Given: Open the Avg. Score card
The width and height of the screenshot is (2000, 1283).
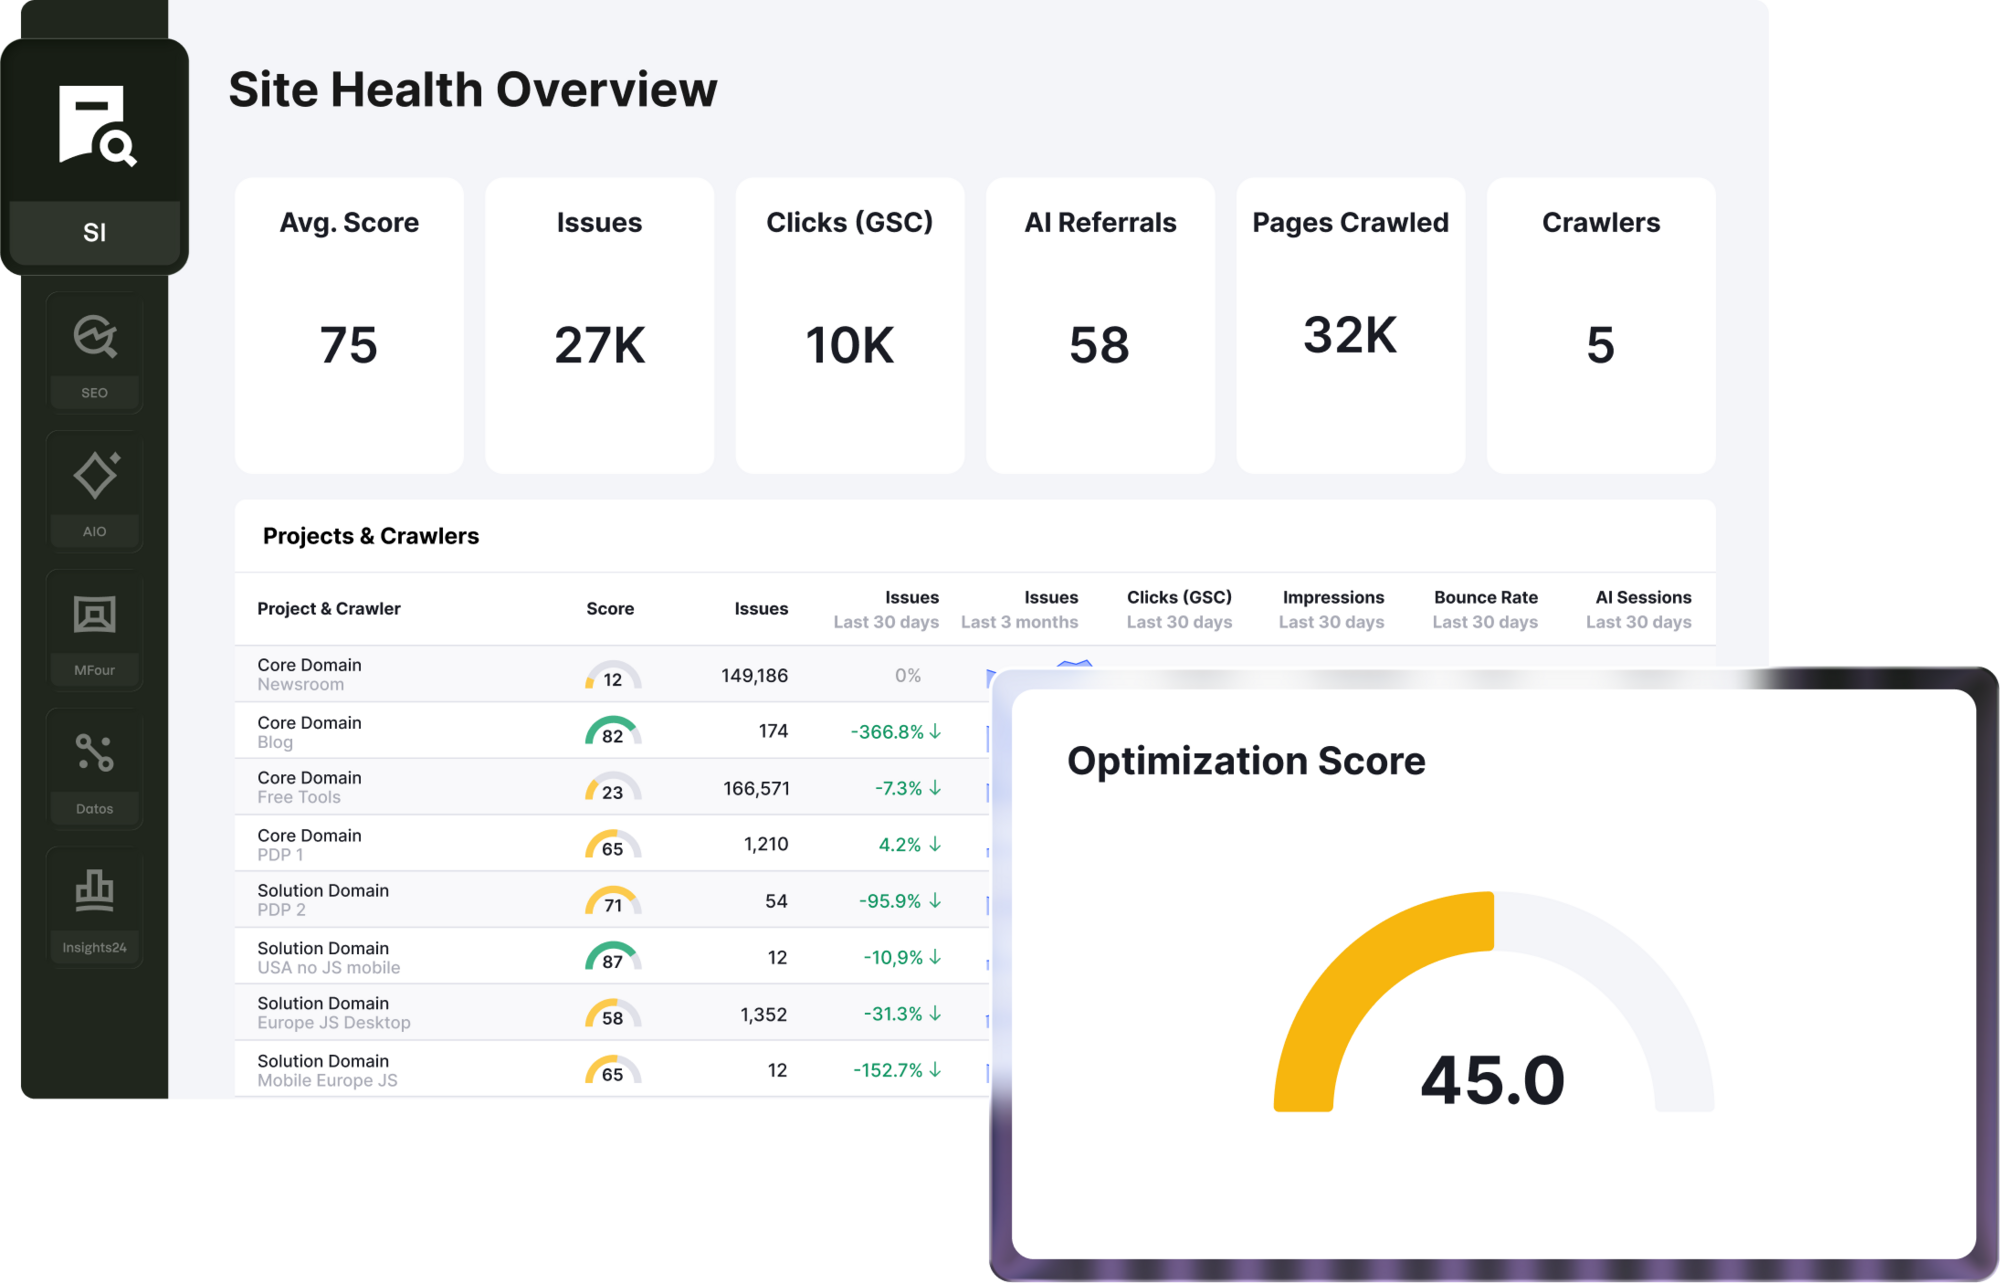Looking at the screenshot, I should coord(349,325).
